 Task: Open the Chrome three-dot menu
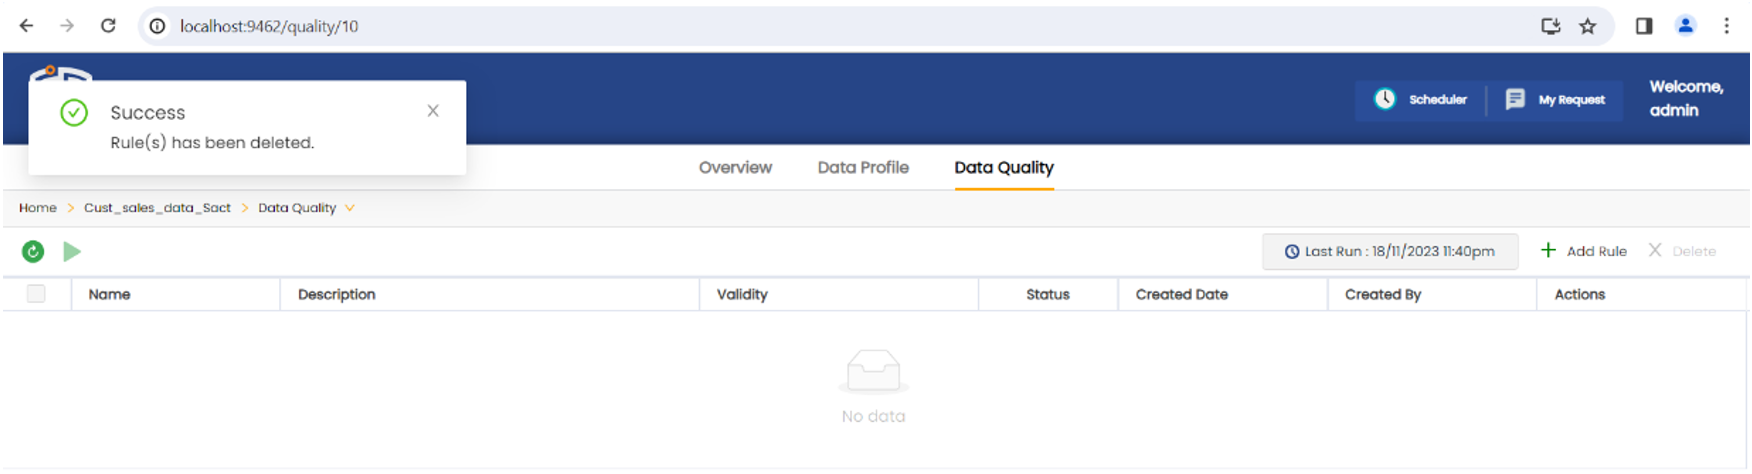point(1726,26)
